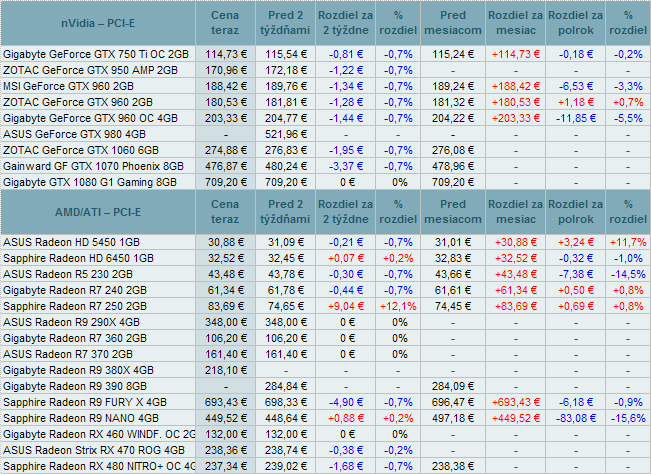651x474 pixels.
Task: Click the 170,96 € current price cell
Action: 226,70
